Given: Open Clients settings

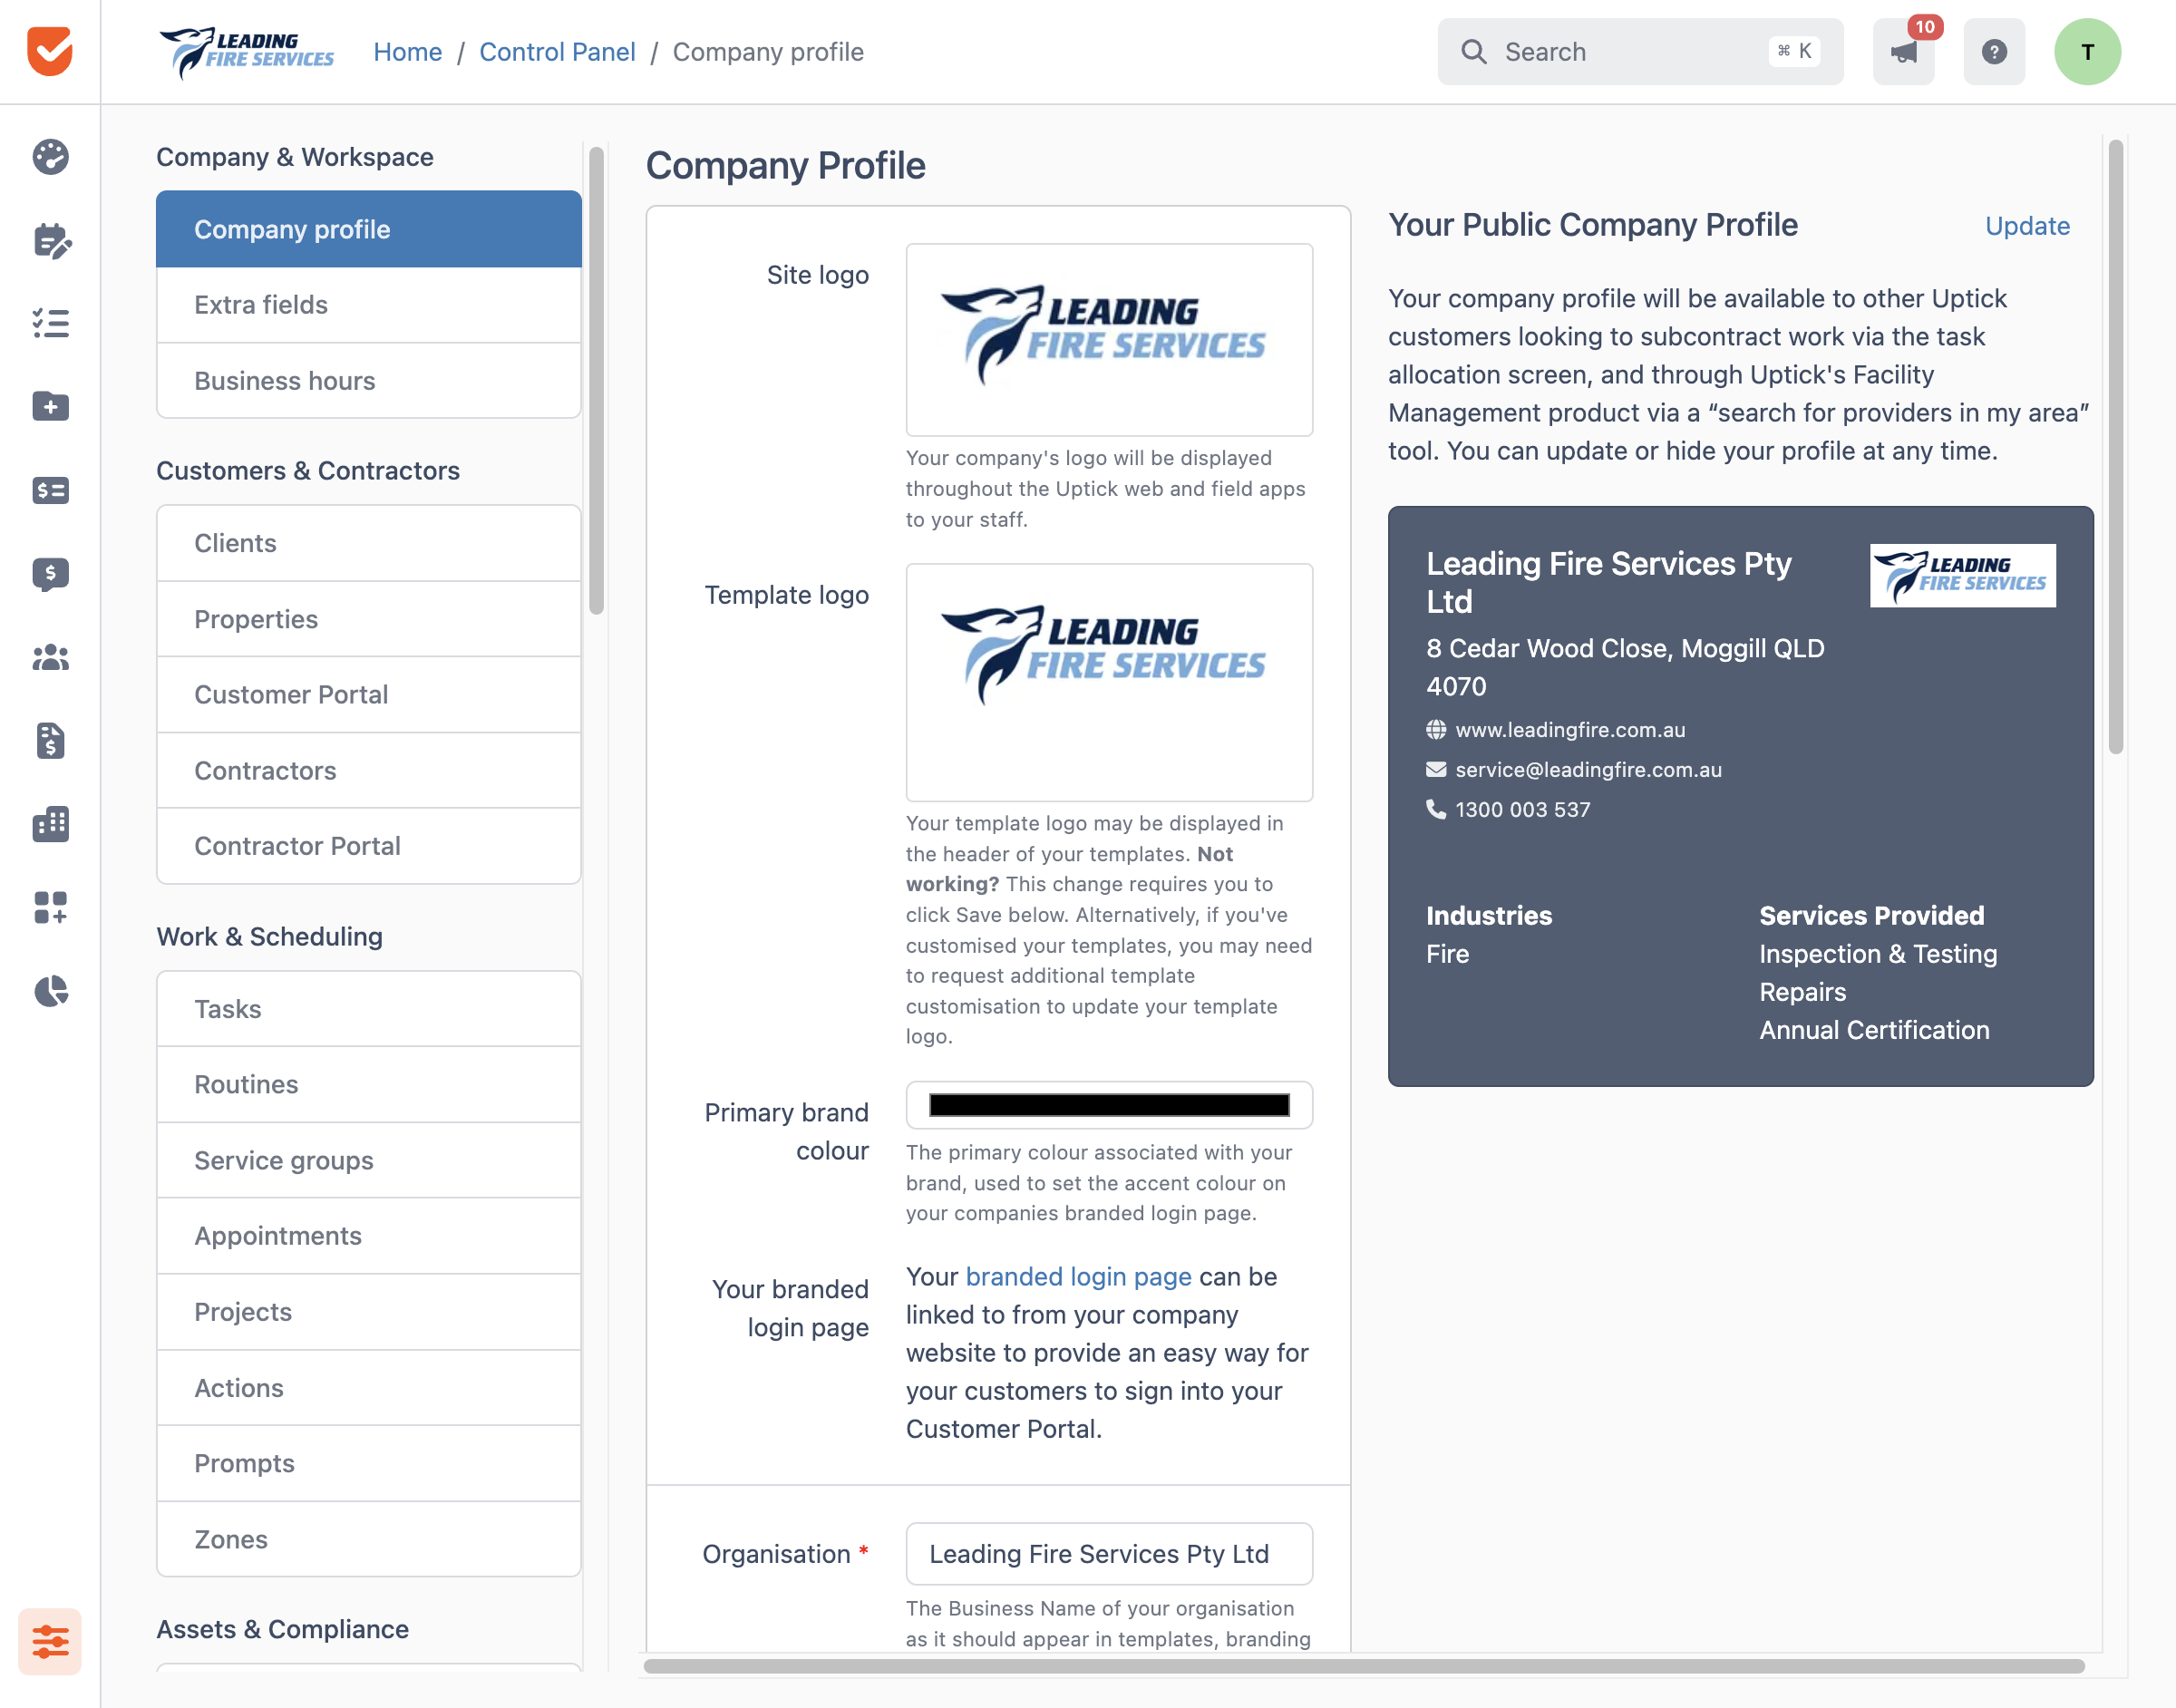Looking at the screenshot, I should pyautogui.click(x=368, y=543).
